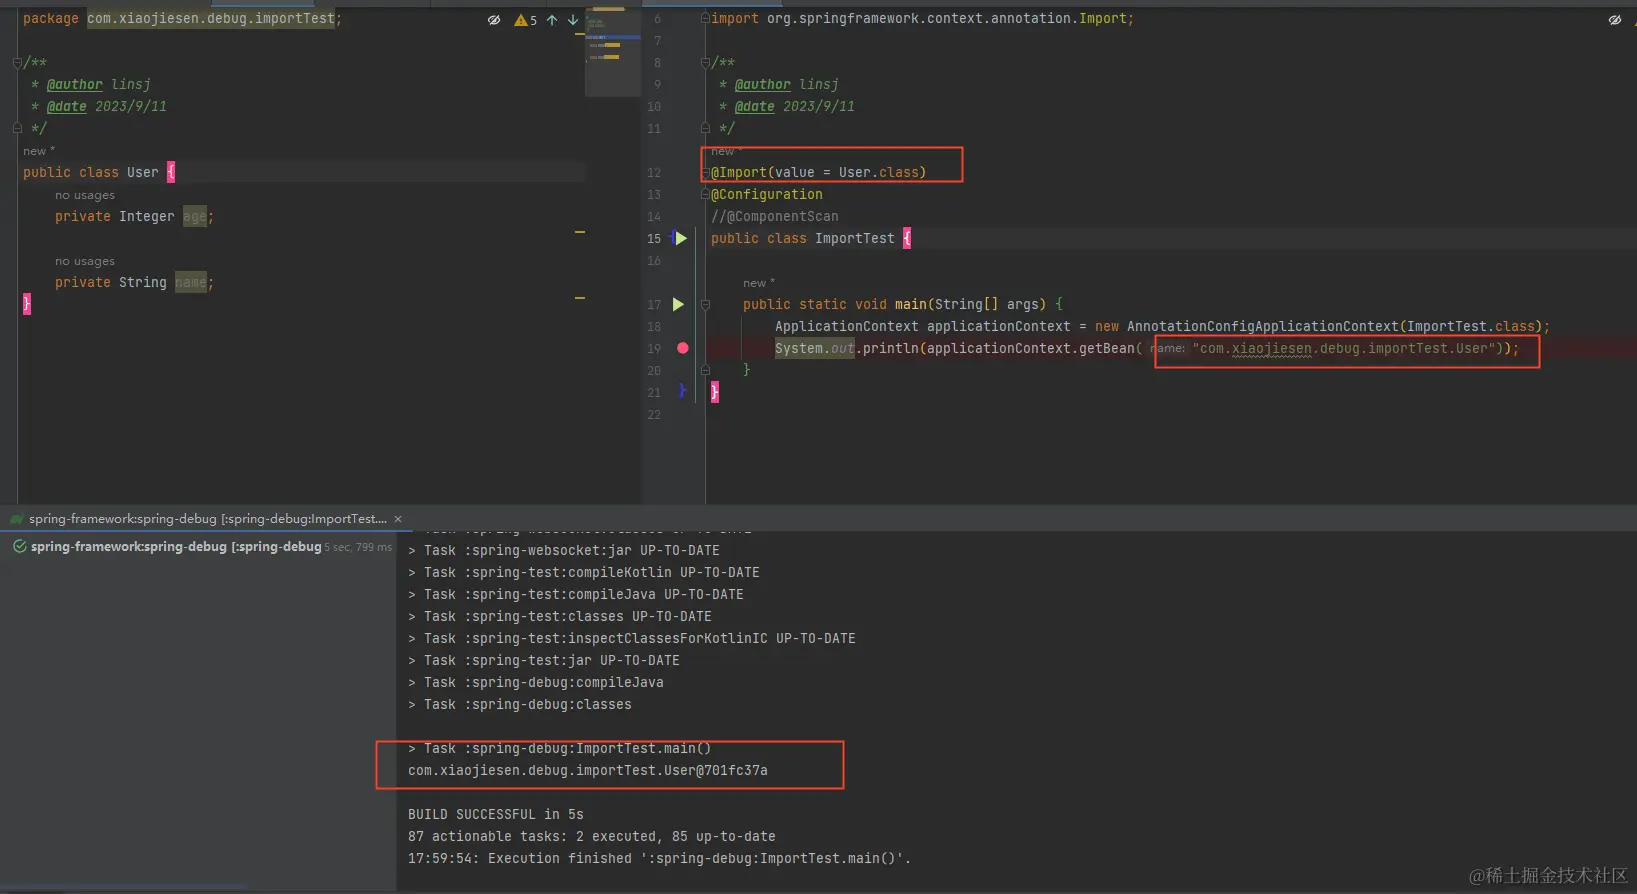This screenshot has width=1637, height=894.
Task: Click 'no usages' hint above name field
Action: point(85,261)
